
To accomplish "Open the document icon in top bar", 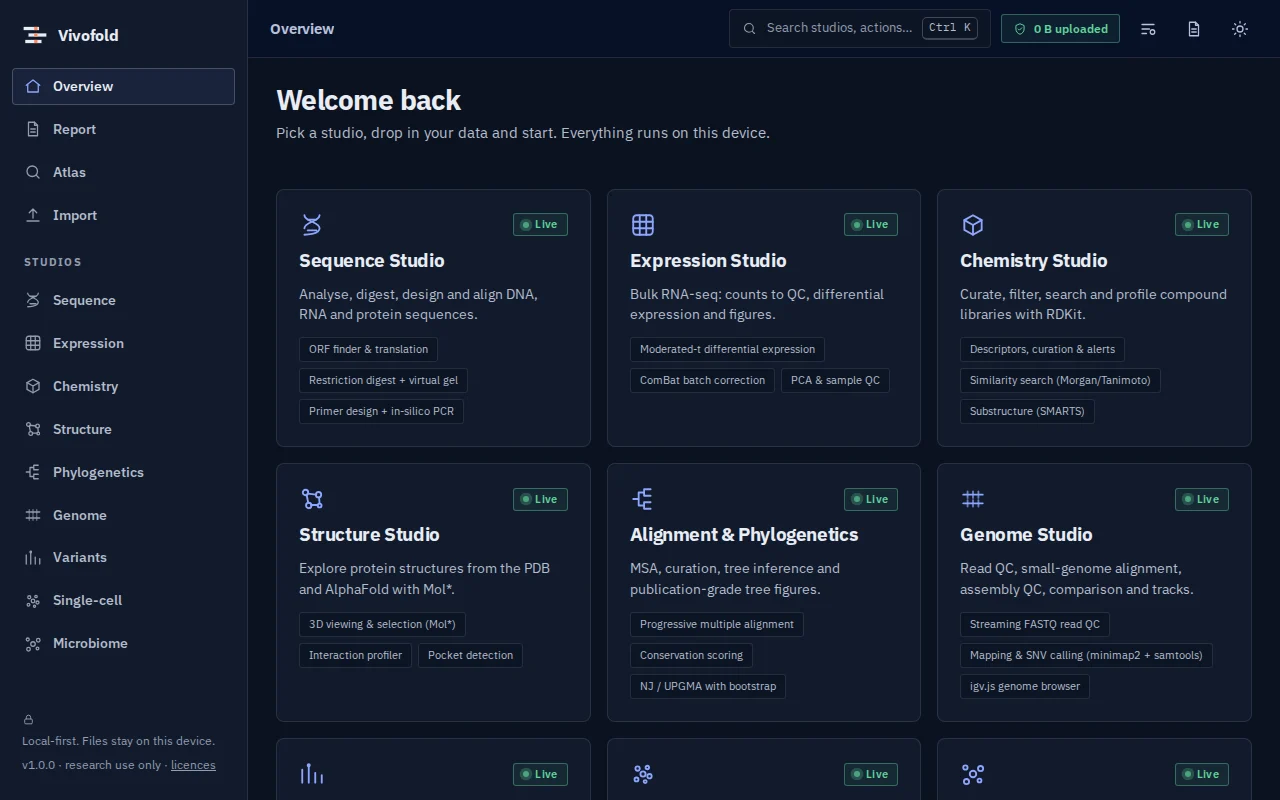I will (x=1194, y=29).
